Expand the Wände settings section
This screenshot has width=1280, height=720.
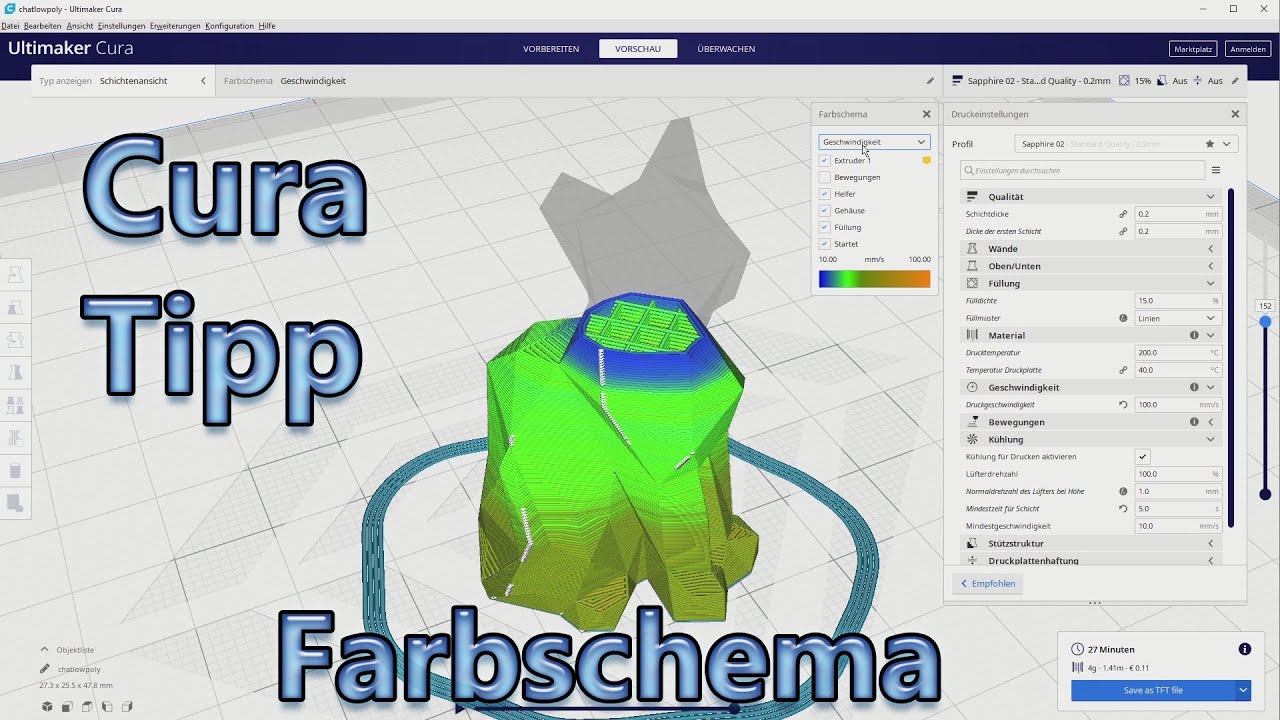pos(1090,249)
